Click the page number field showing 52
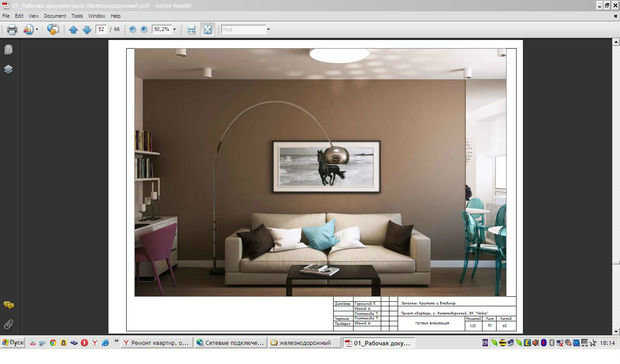The image size is (620, 364). click(101, 29)
